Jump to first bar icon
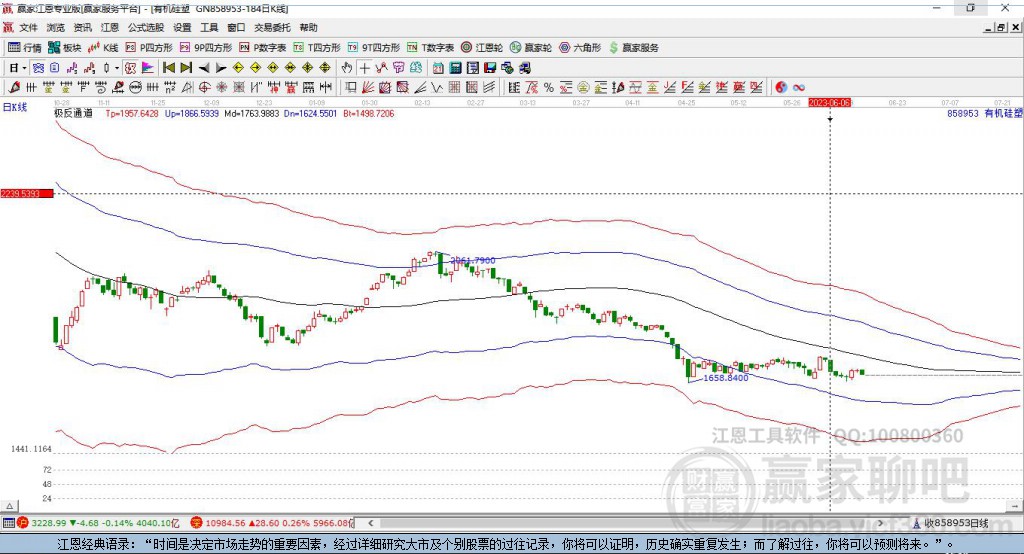Viewport: 1024px width, 554px height. coord(168,68)
